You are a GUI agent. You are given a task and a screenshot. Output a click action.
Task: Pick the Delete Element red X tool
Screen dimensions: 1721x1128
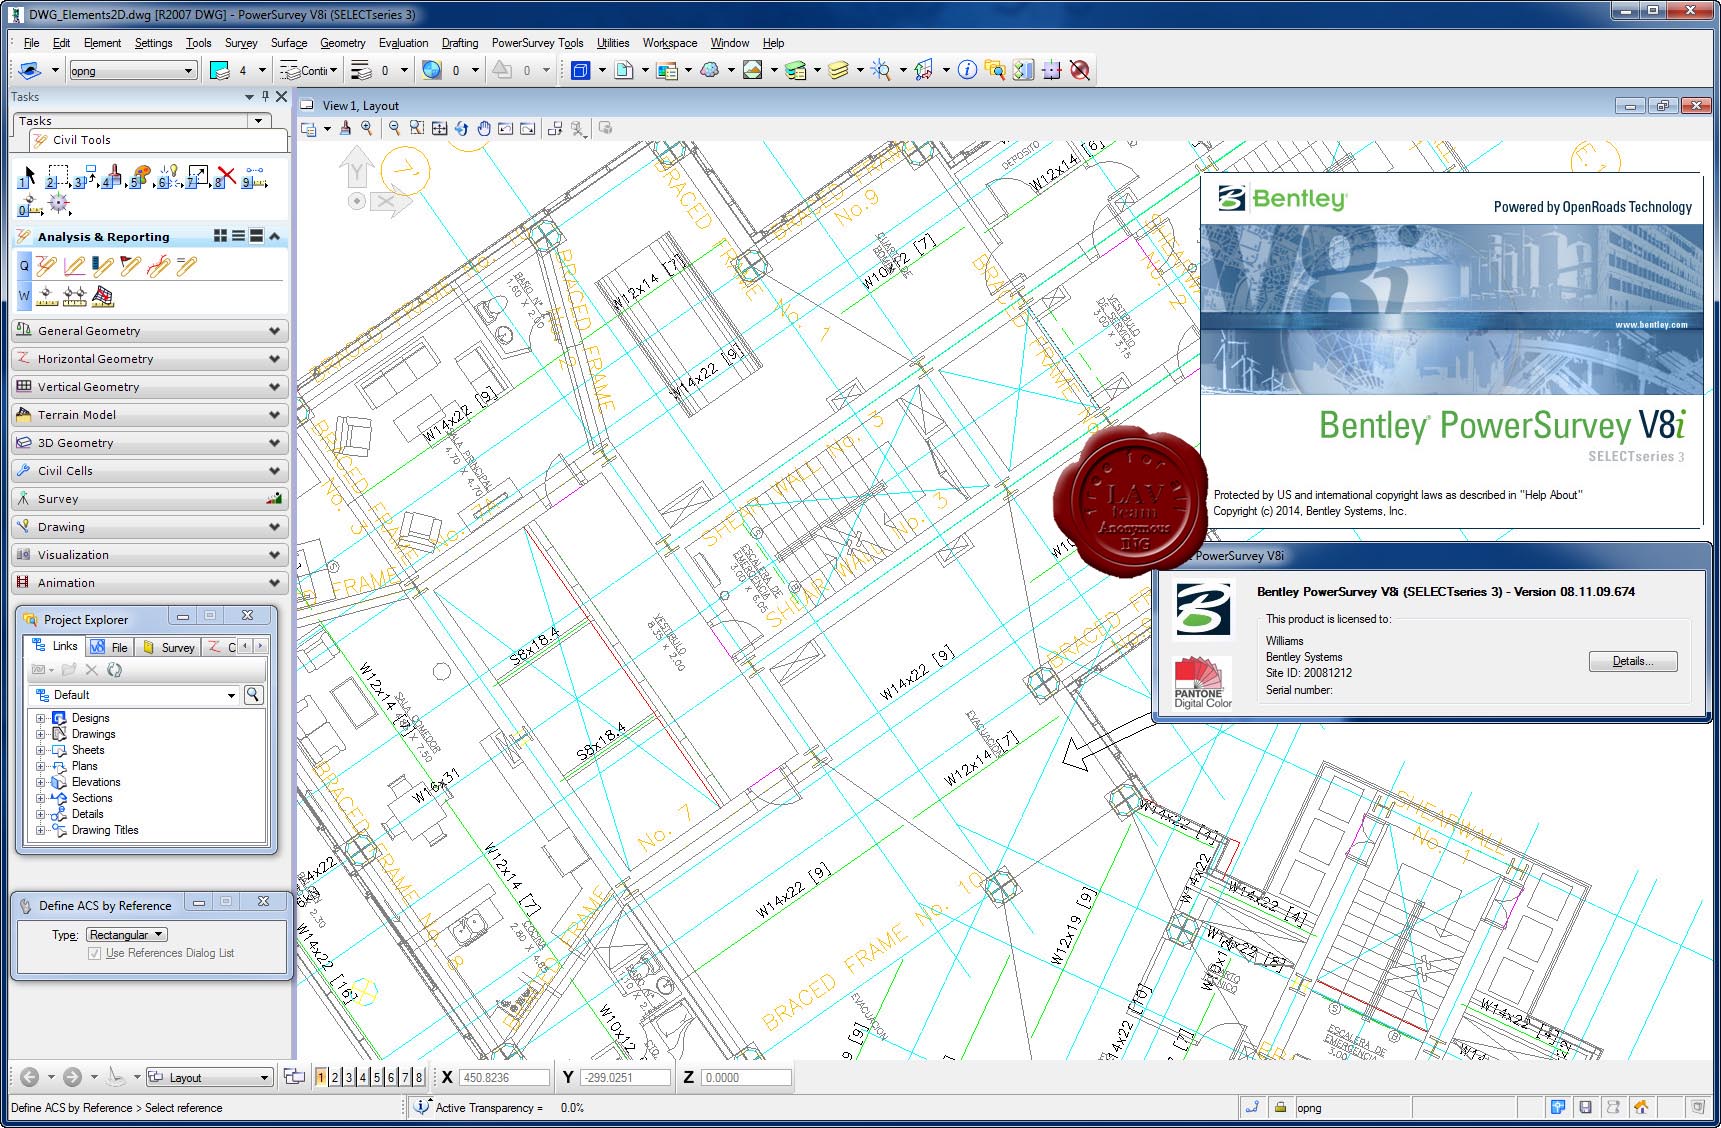(x=225, y=177)
